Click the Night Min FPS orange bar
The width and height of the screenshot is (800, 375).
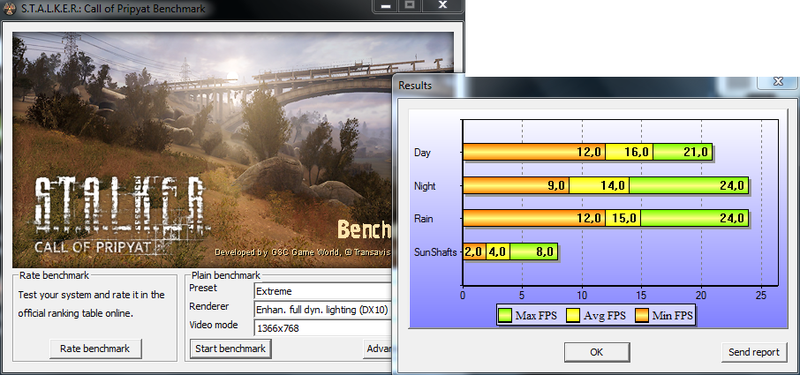click(x=516, y=186)
